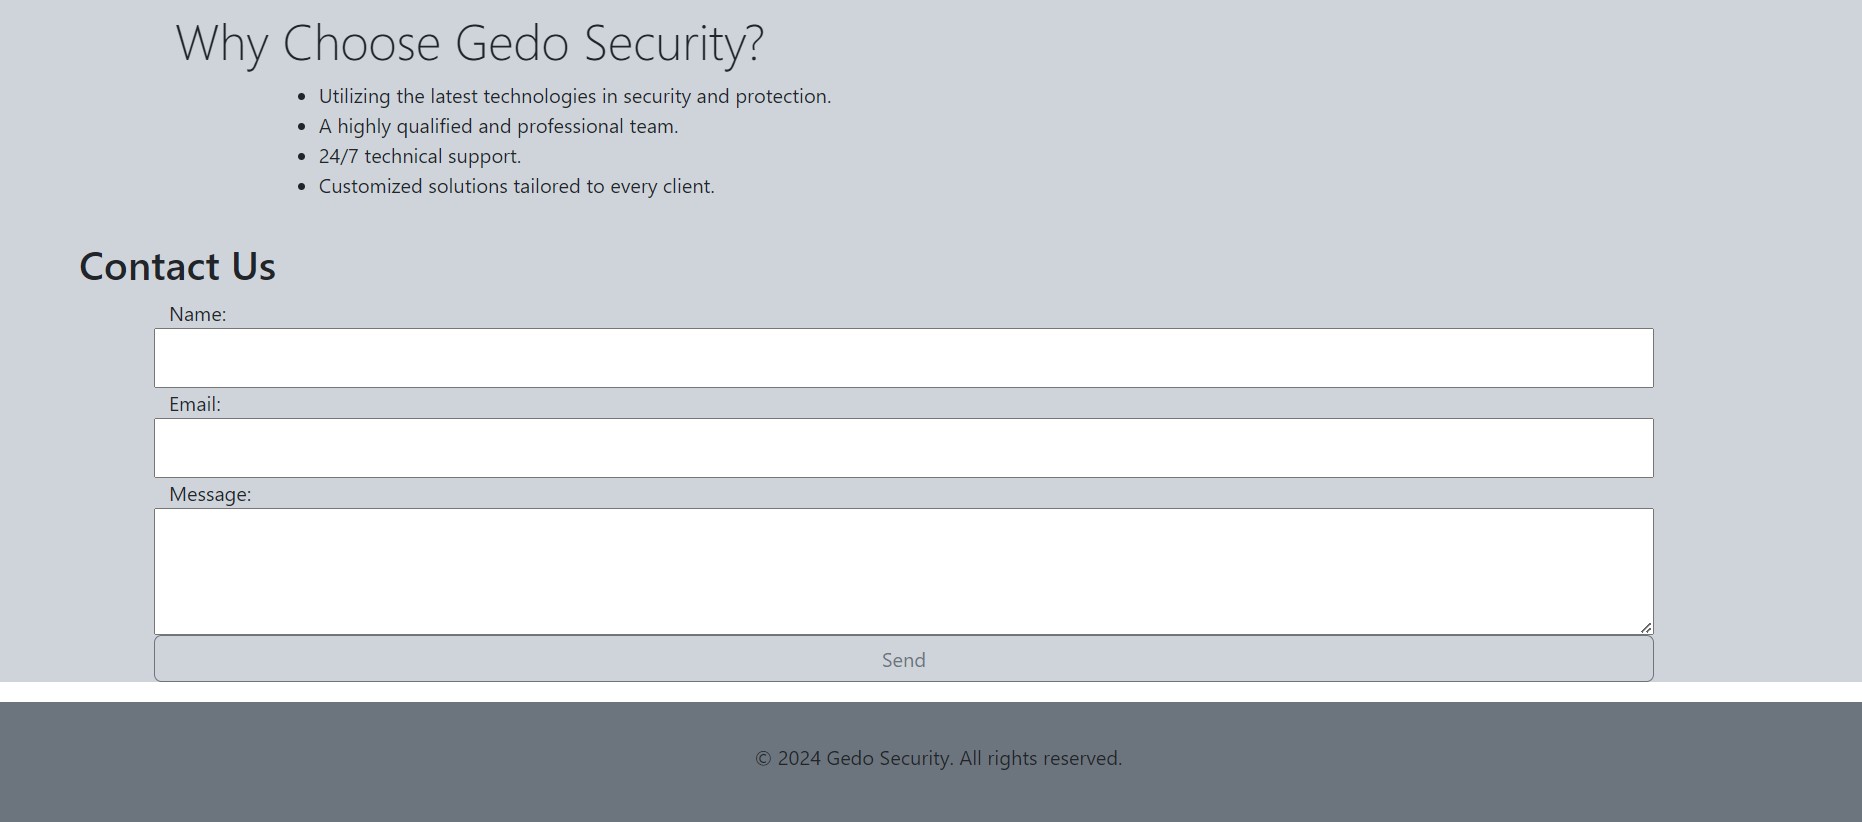Select the 'Utilizing the latest technologies' list text

tap(575, 96)
